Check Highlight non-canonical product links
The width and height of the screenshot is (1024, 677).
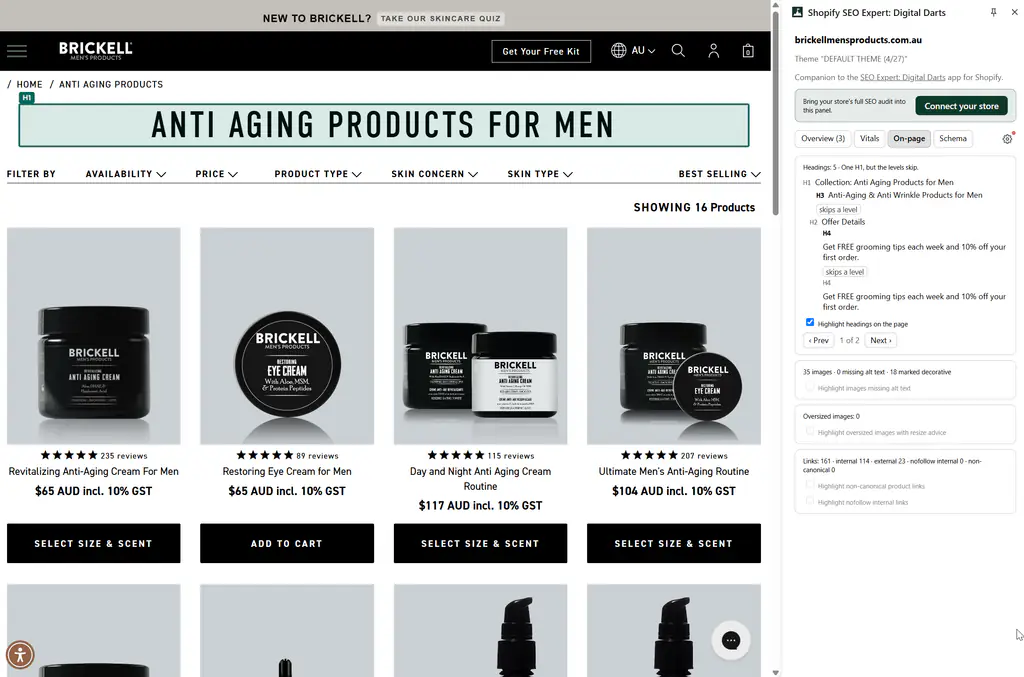point(810,485)
